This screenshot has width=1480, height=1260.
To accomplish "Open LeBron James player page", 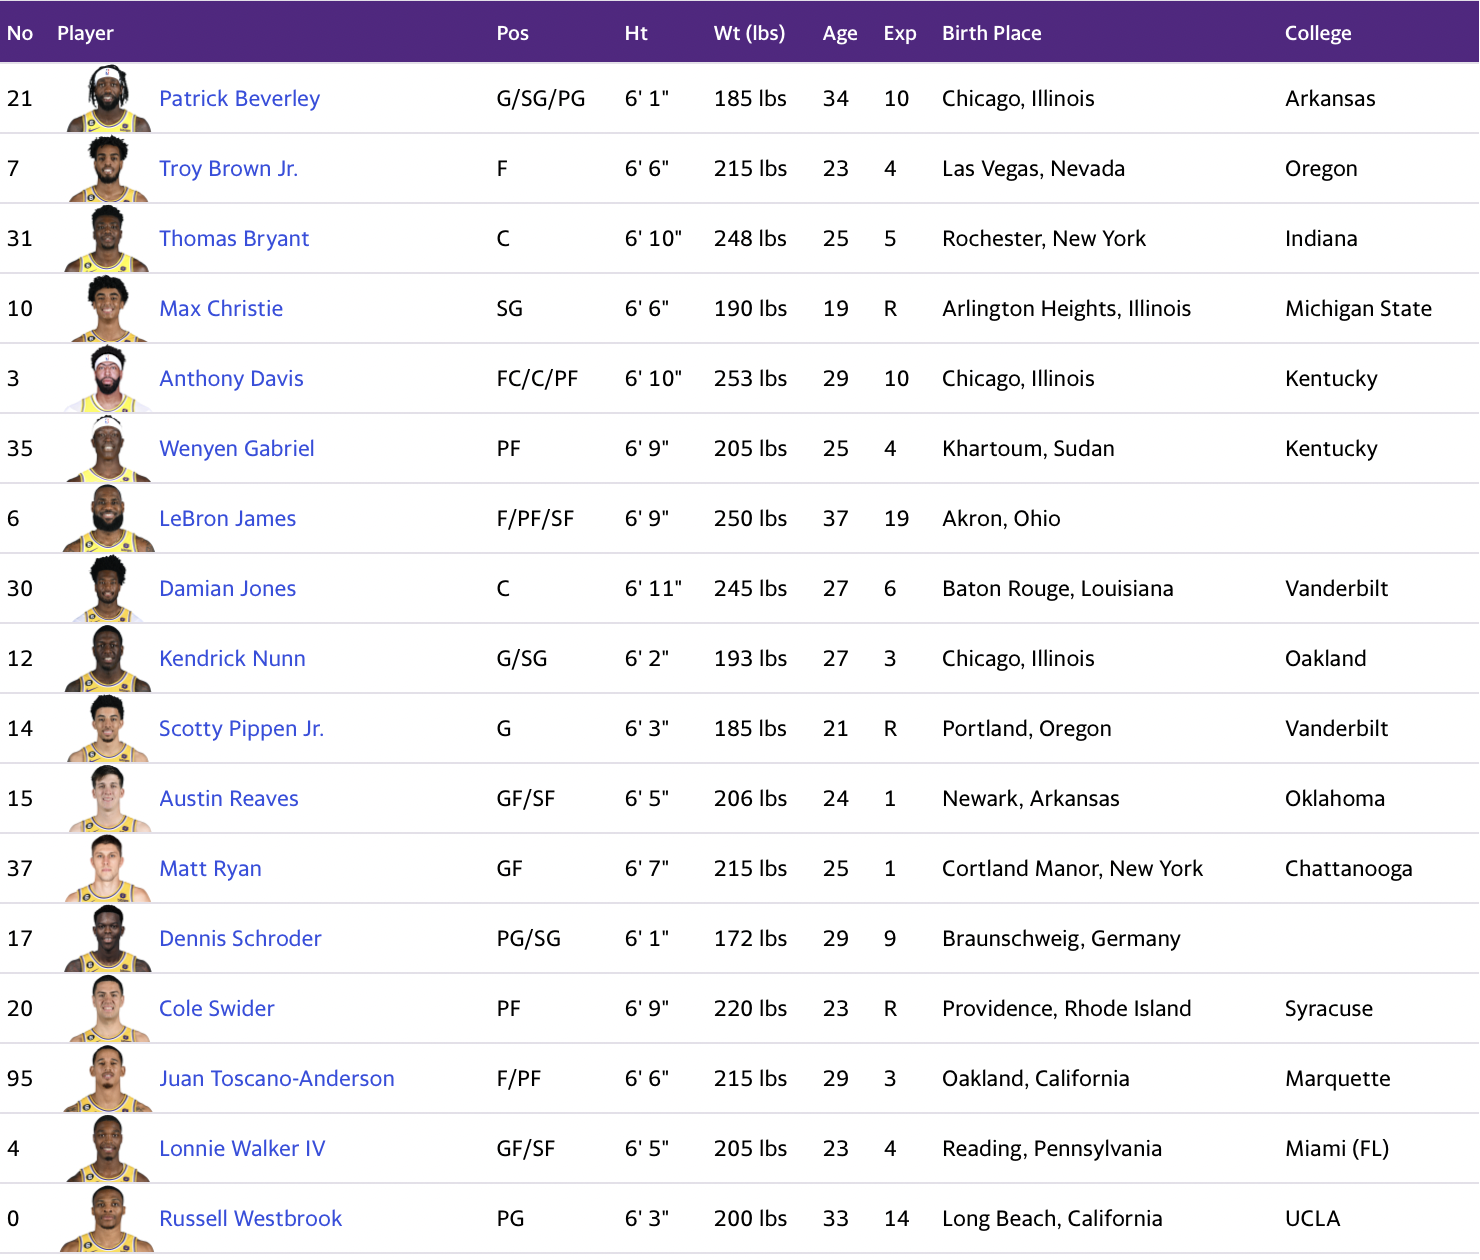I will 227,518.
